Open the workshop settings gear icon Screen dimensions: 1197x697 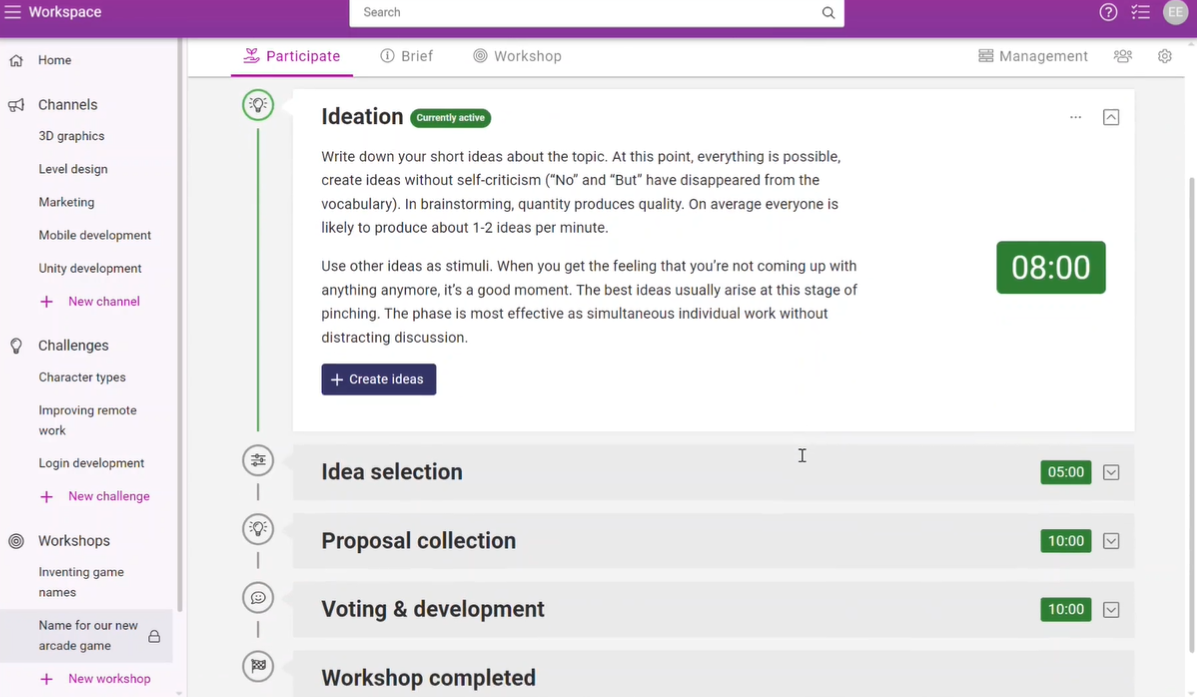pos(1164,56)
